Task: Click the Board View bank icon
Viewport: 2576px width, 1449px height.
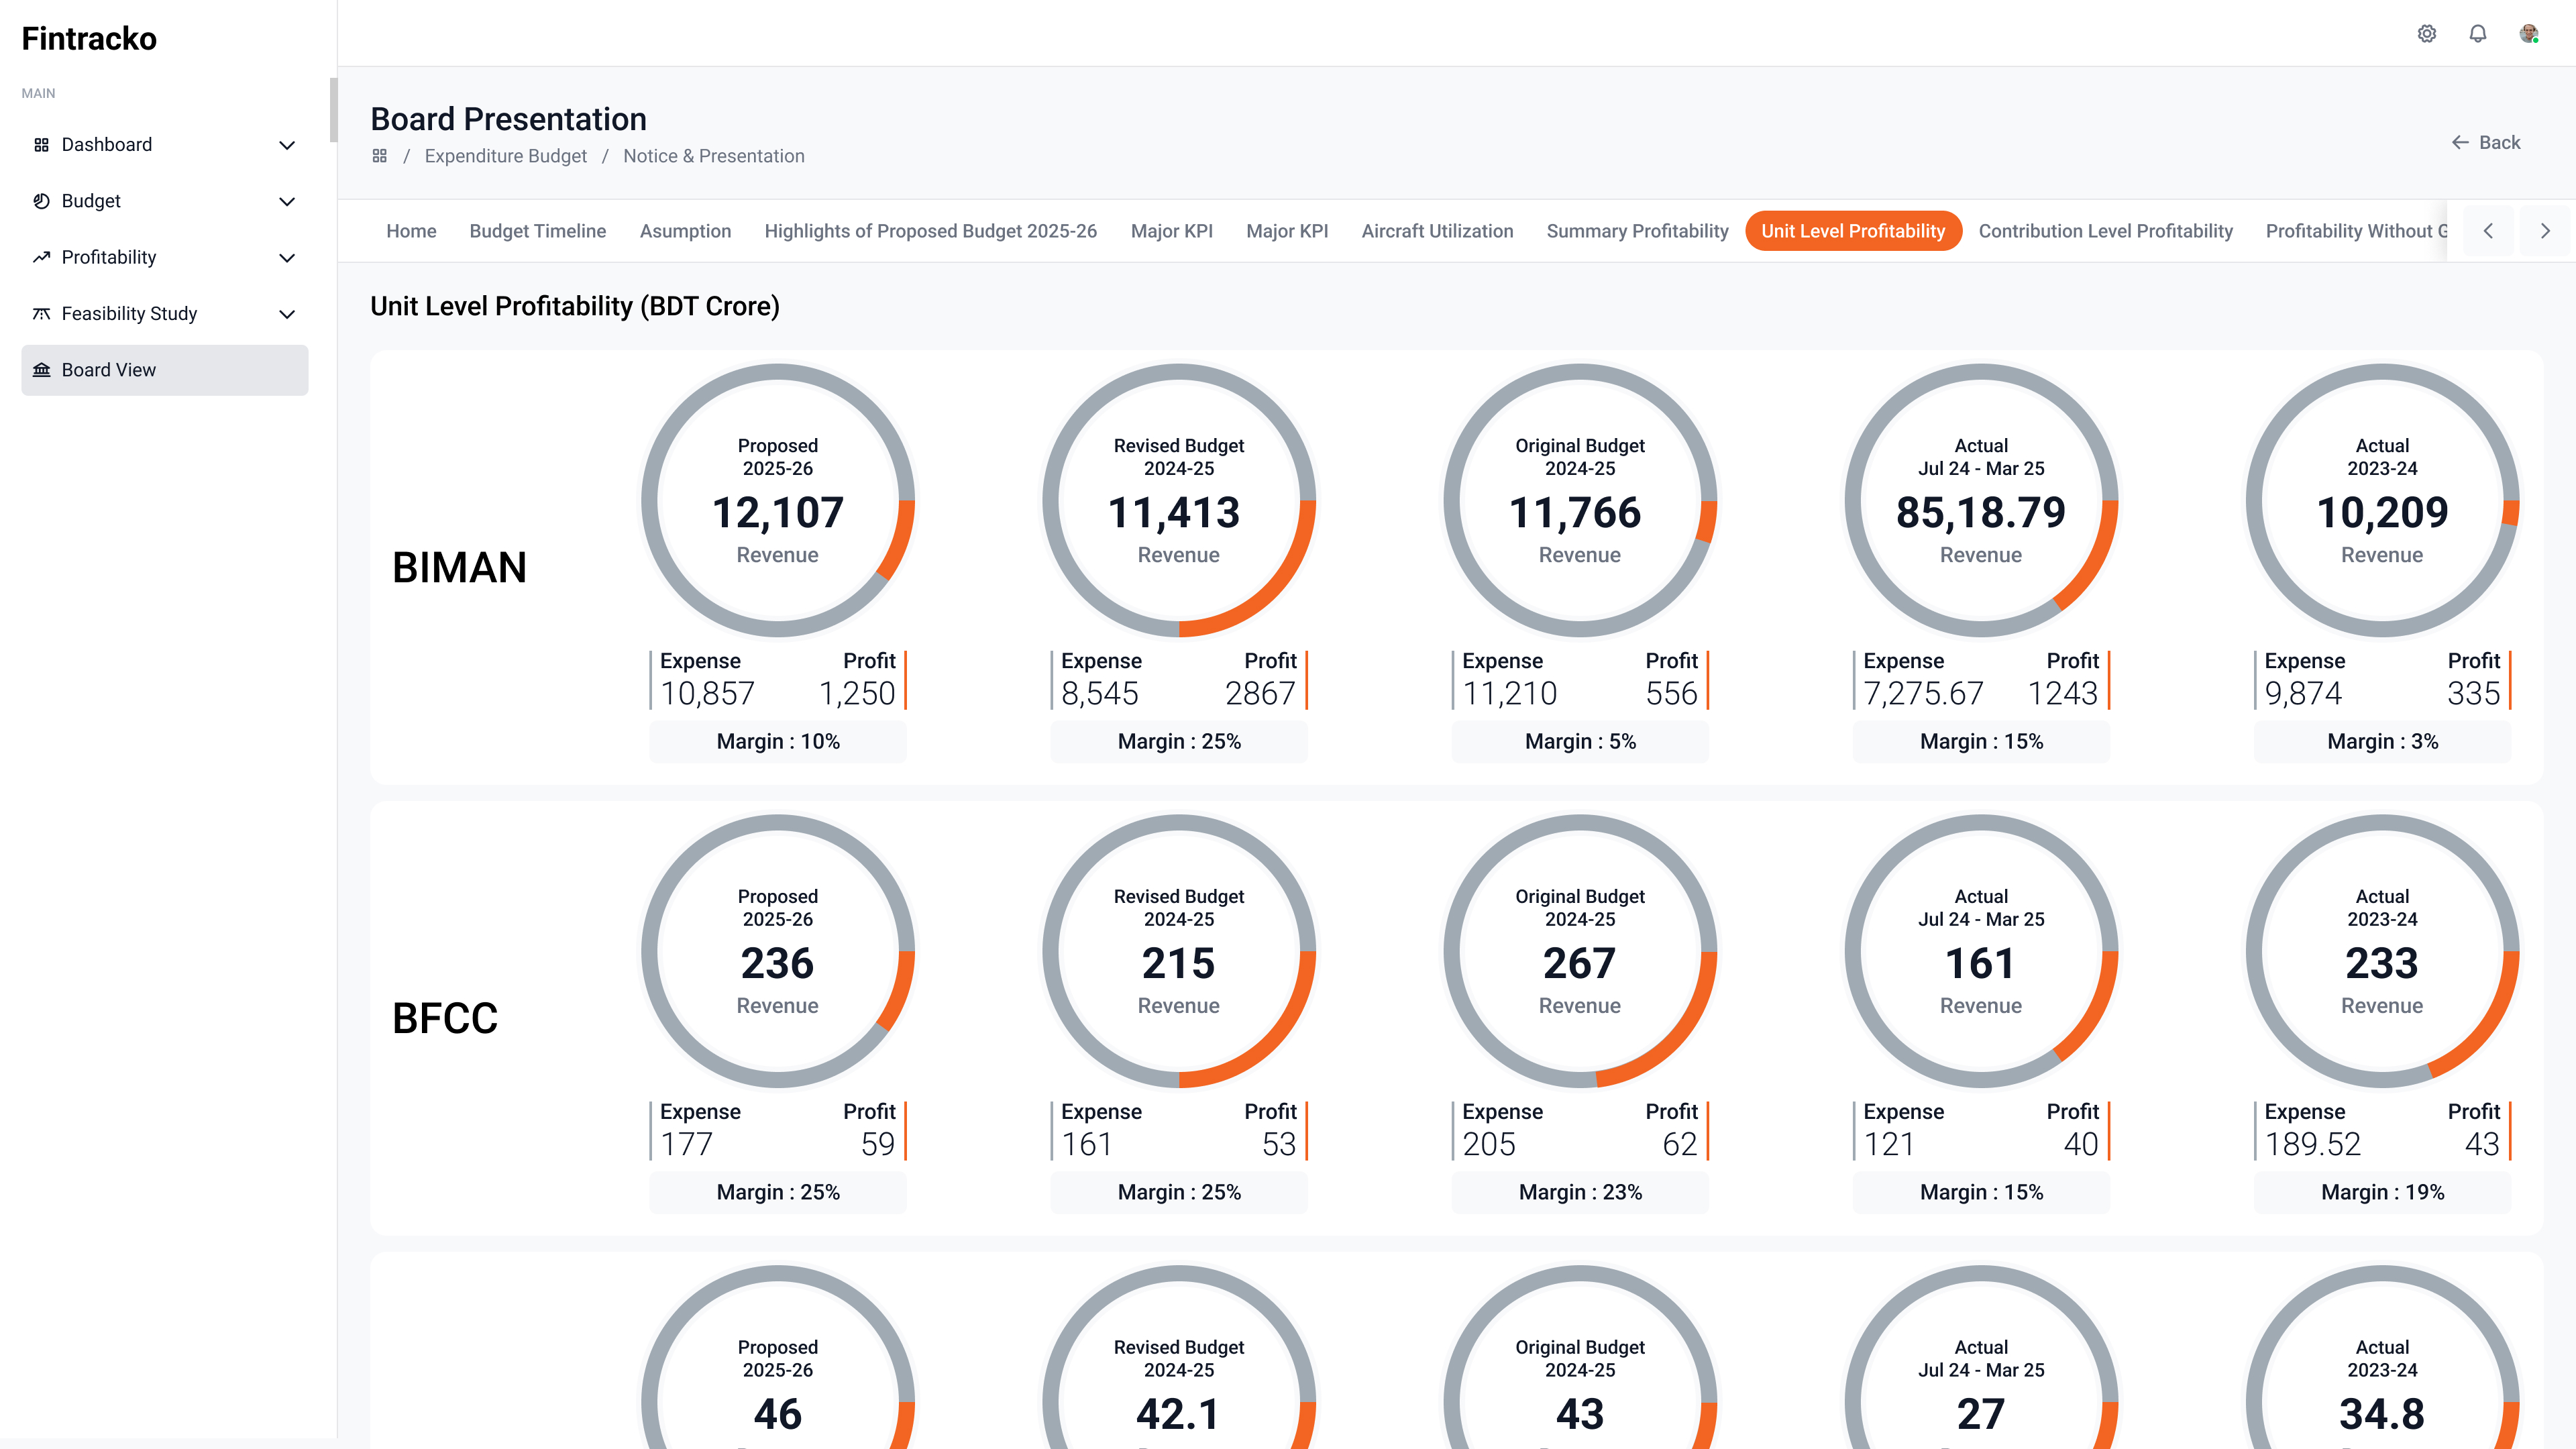Action: tap(41, 370)
